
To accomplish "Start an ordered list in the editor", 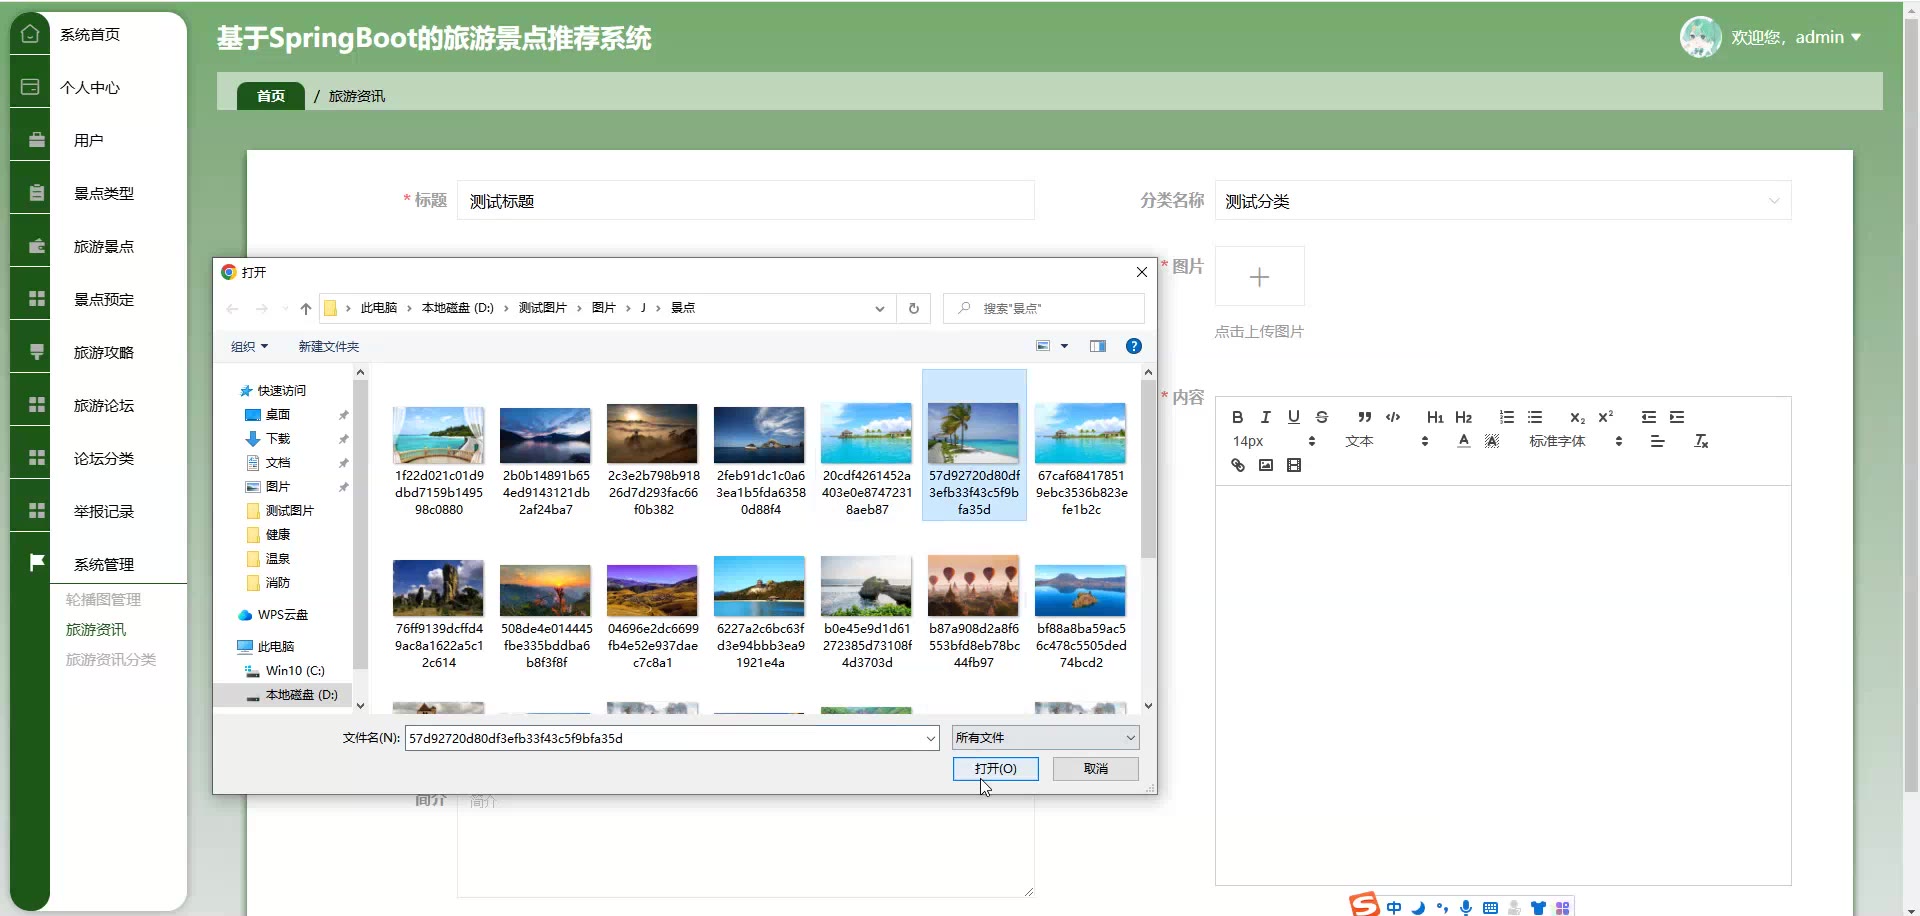I will pyautogui.click(x=1506, y=417).
